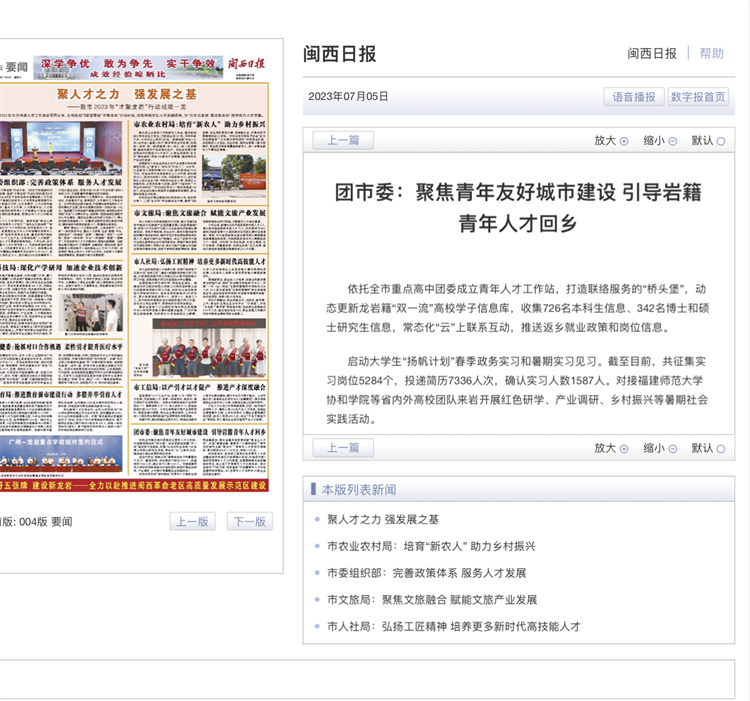Click the 闽西日报 link beside 帮助

(x=652, y=53)
